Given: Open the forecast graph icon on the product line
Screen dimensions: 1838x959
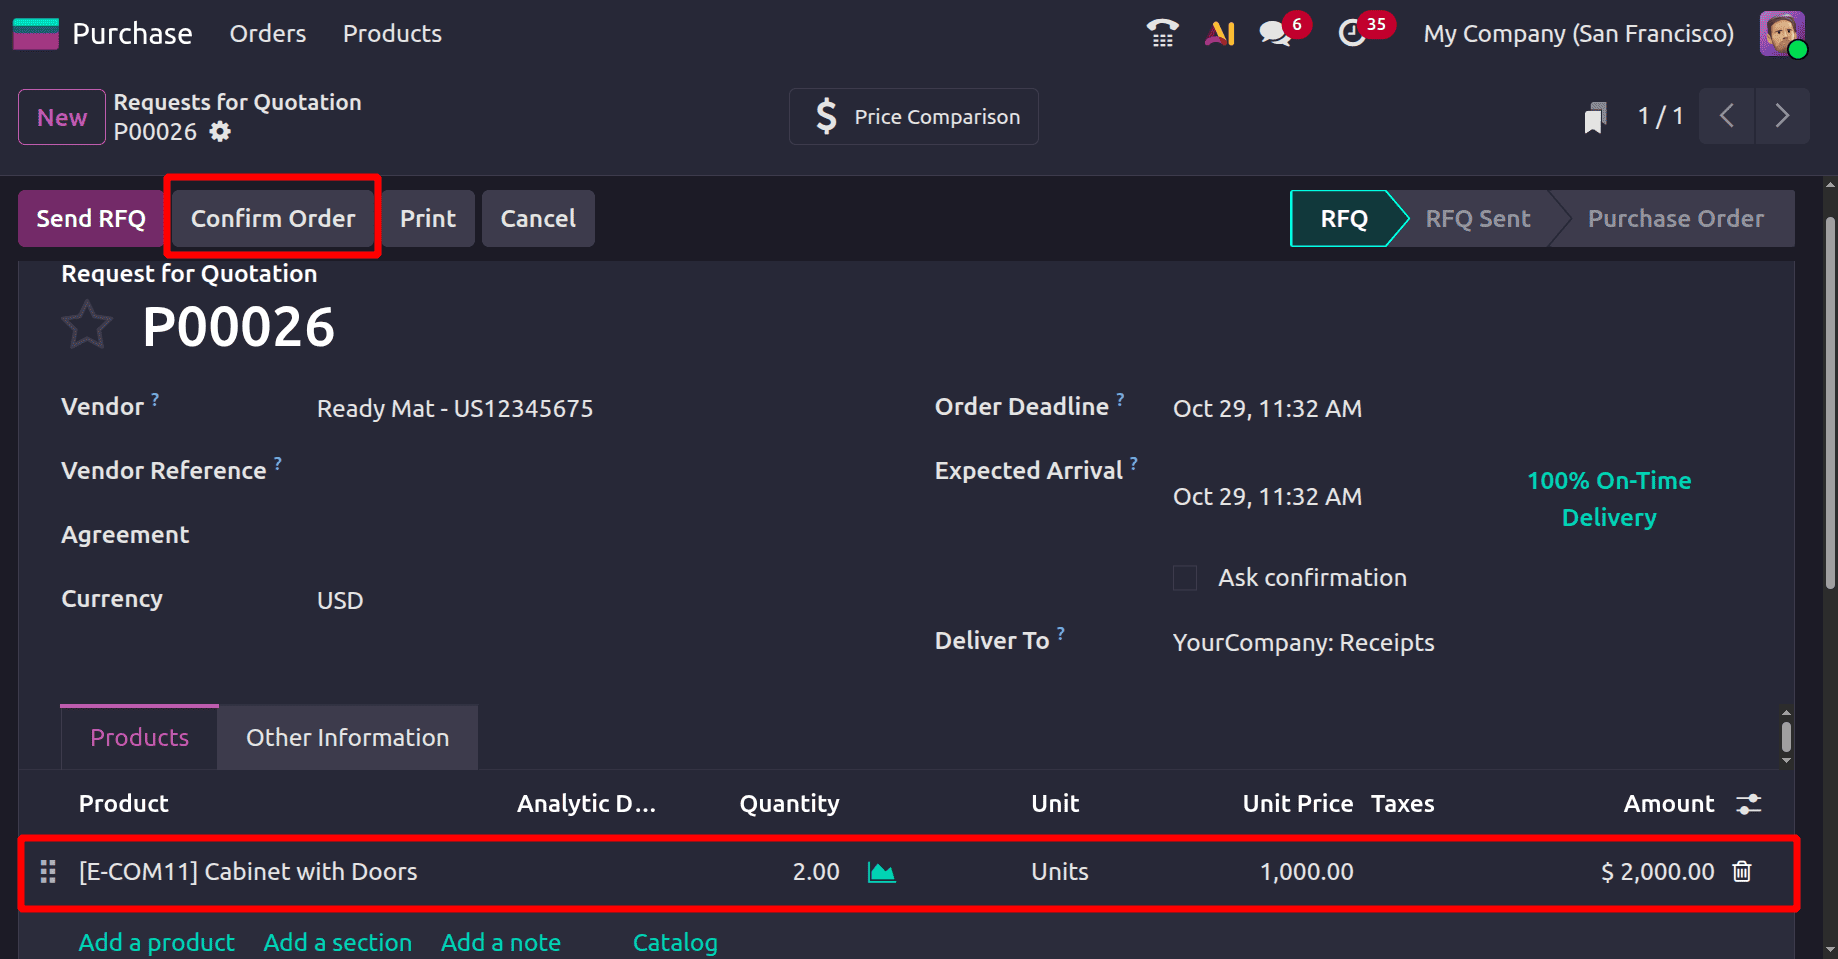Looking at the screenshot, I should point(881,871).
